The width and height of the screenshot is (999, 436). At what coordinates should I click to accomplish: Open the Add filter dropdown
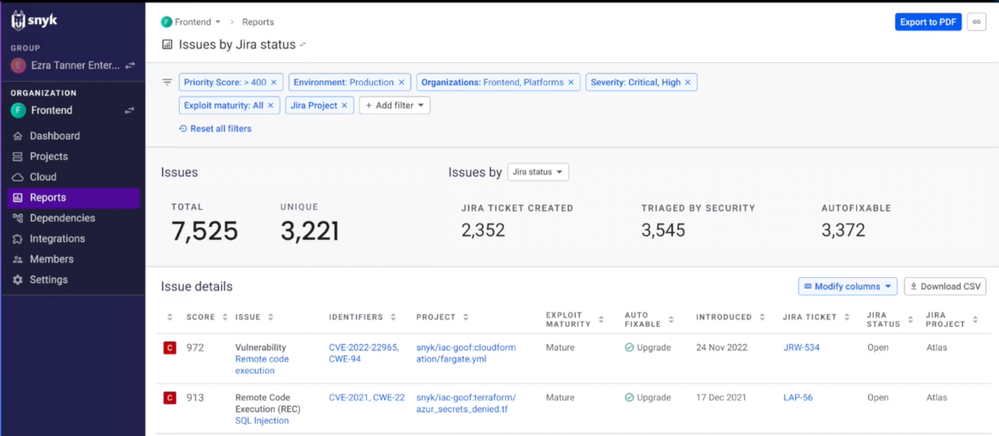395,105
